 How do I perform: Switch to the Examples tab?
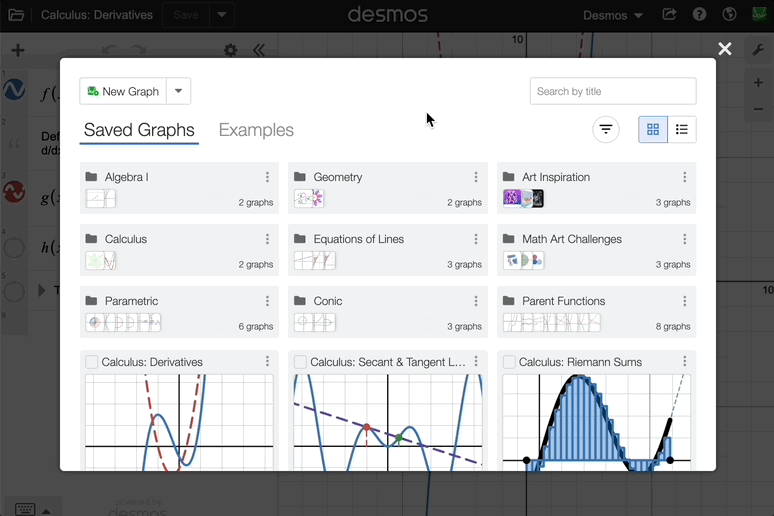(x=256, y=130)
